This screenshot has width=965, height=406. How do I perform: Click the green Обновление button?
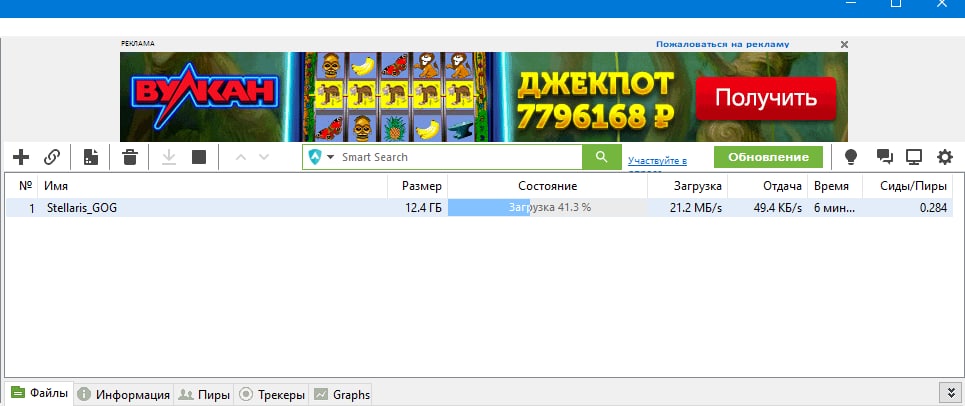768,157
